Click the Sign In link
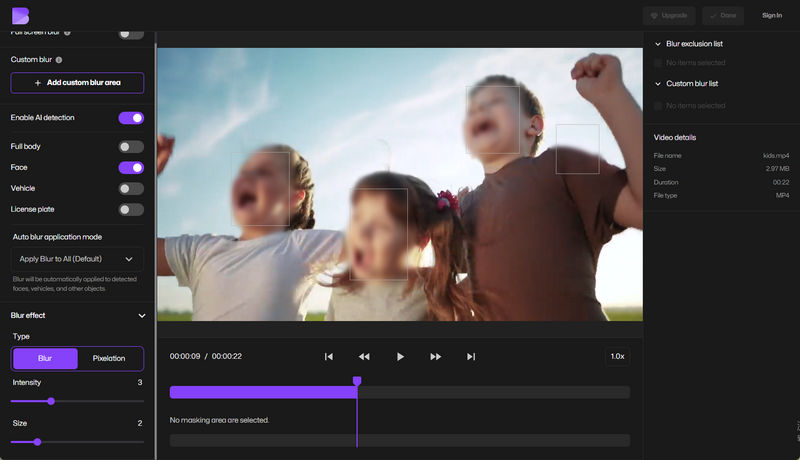Screen dimensions: 800x460 click(772, 16)
